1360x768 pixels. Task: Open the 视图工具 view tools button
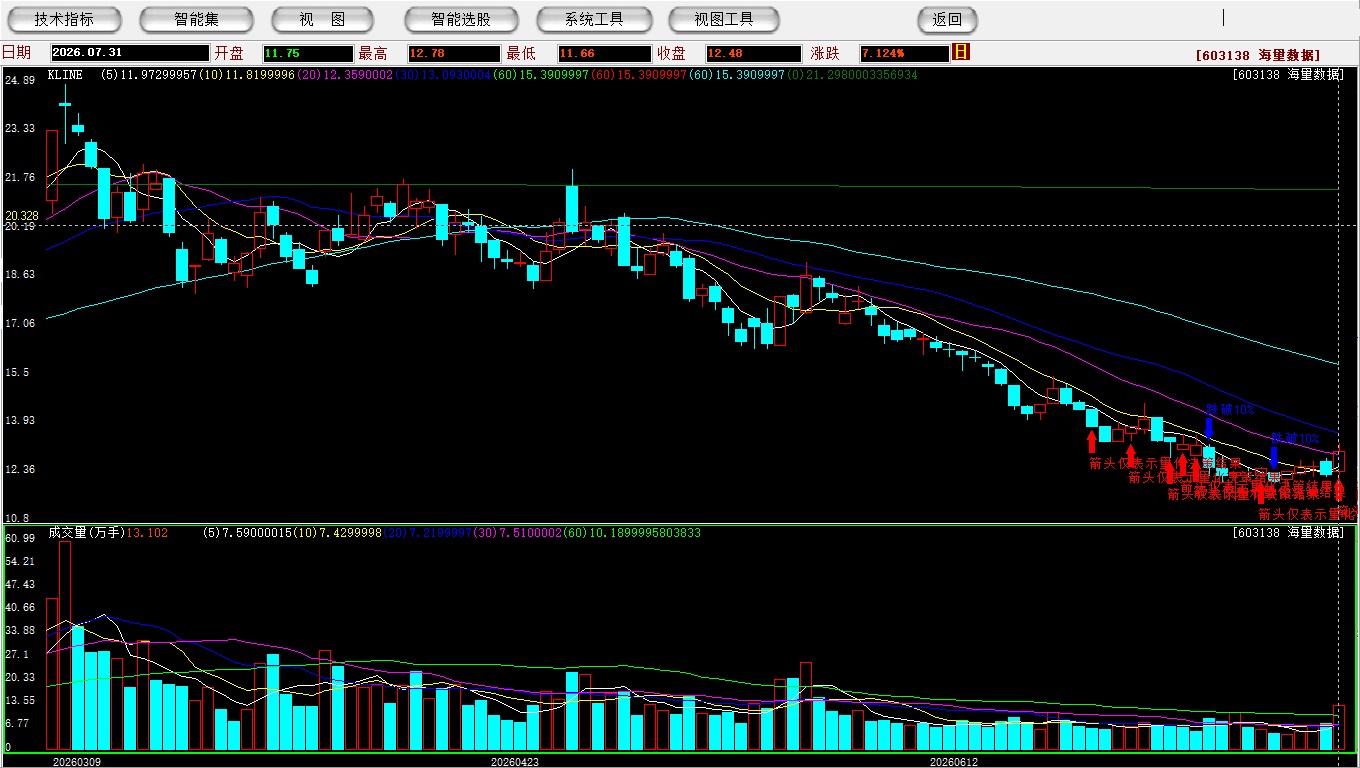[724, 19]
